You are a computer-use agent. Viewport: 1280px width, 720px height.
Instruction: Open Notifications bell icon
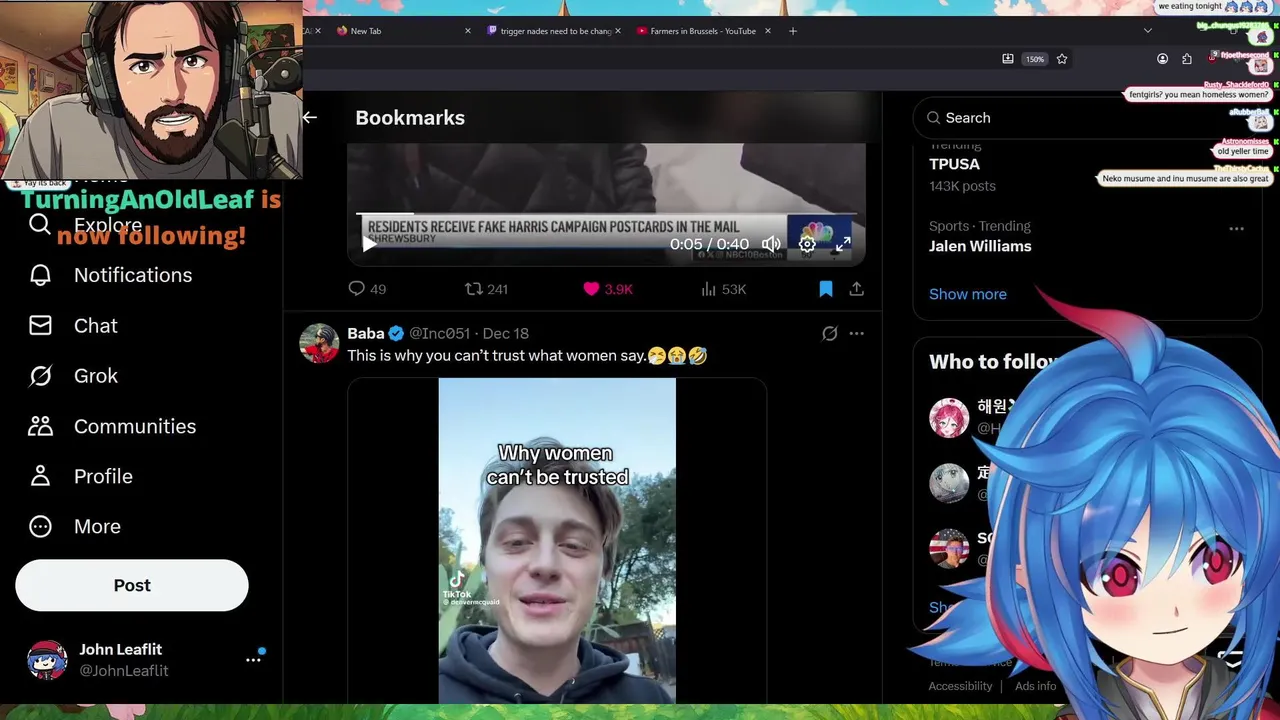(40, 275)
